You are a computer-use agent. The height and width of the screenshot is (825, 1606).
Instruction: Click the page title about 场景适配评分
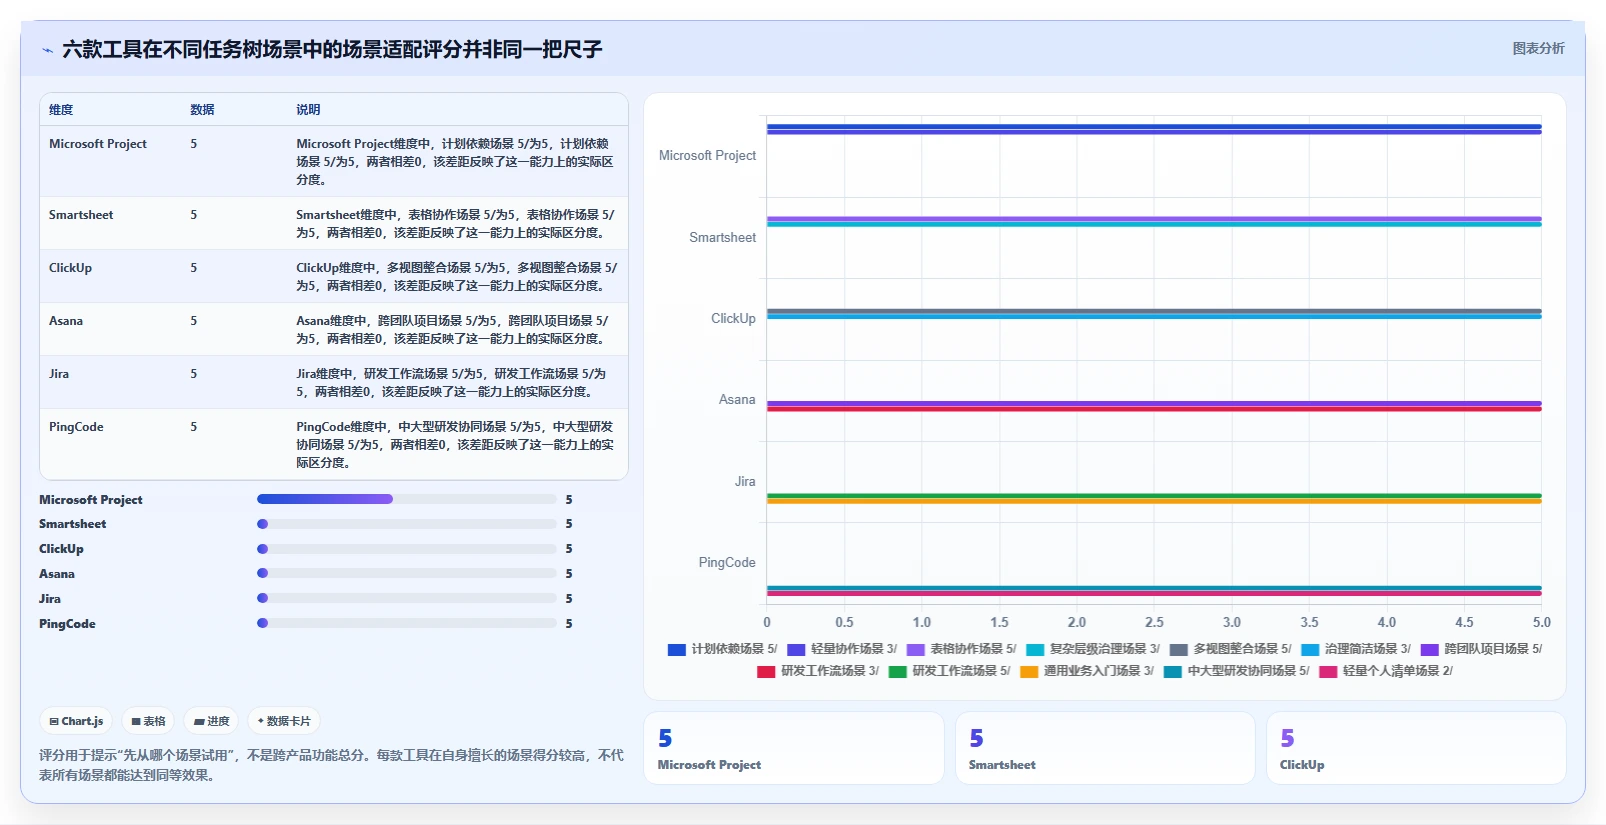[x=332, y=49]
